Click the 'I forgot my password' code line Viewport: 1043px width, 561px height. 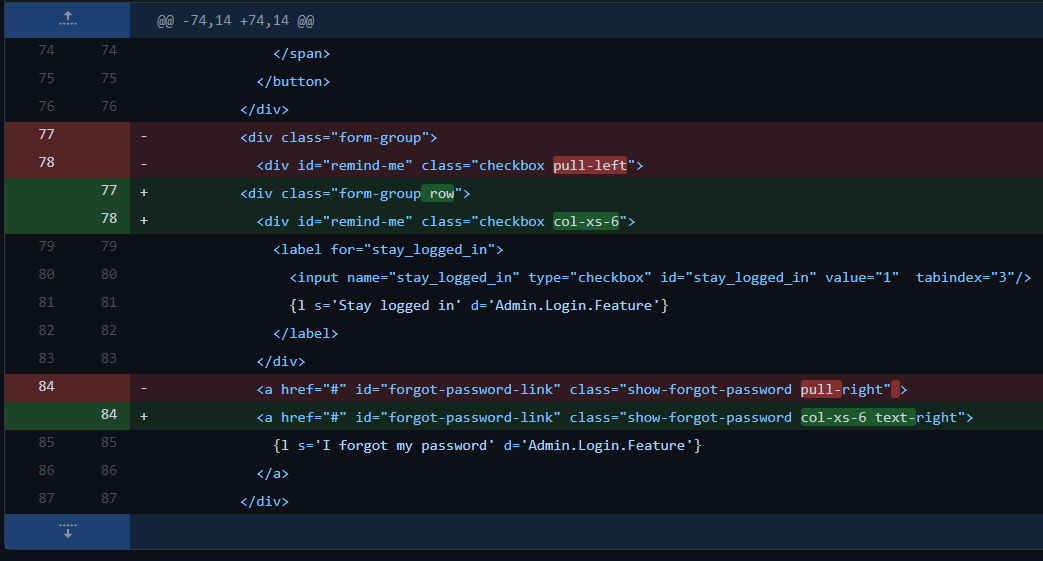487,446
